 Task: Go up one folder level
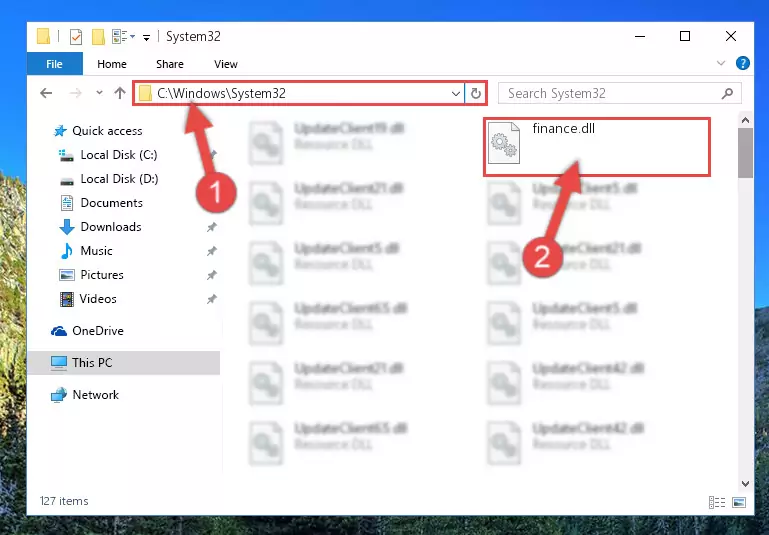pos(120,93)
